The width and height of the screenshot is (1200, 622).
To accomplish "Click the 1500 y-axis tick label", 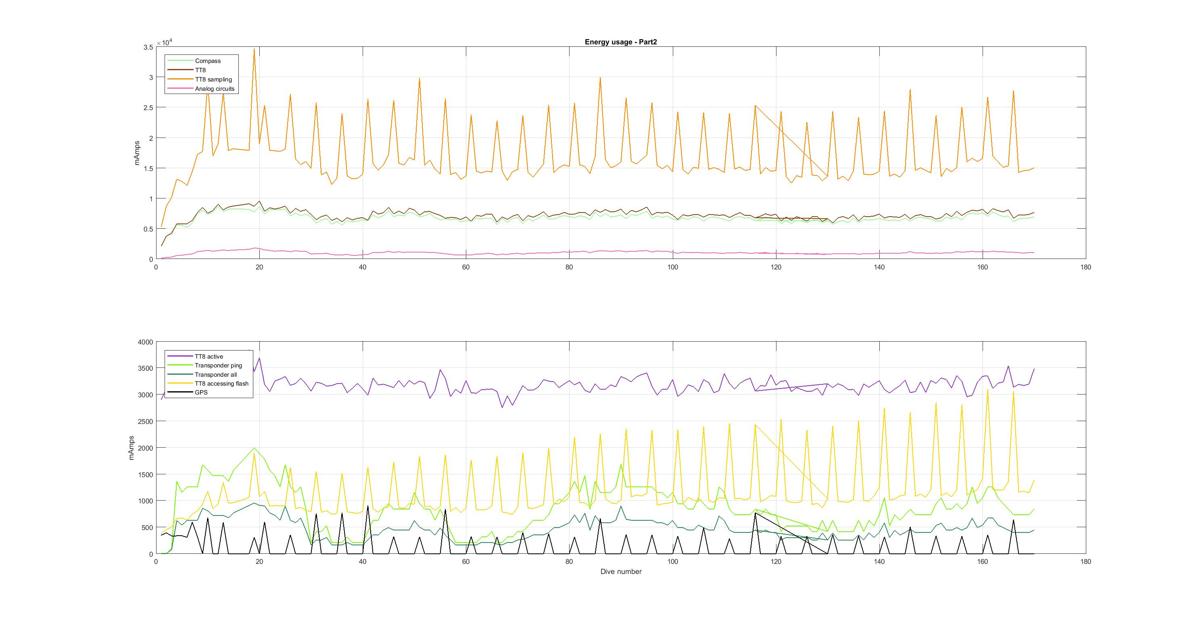I will click(144, 474).
